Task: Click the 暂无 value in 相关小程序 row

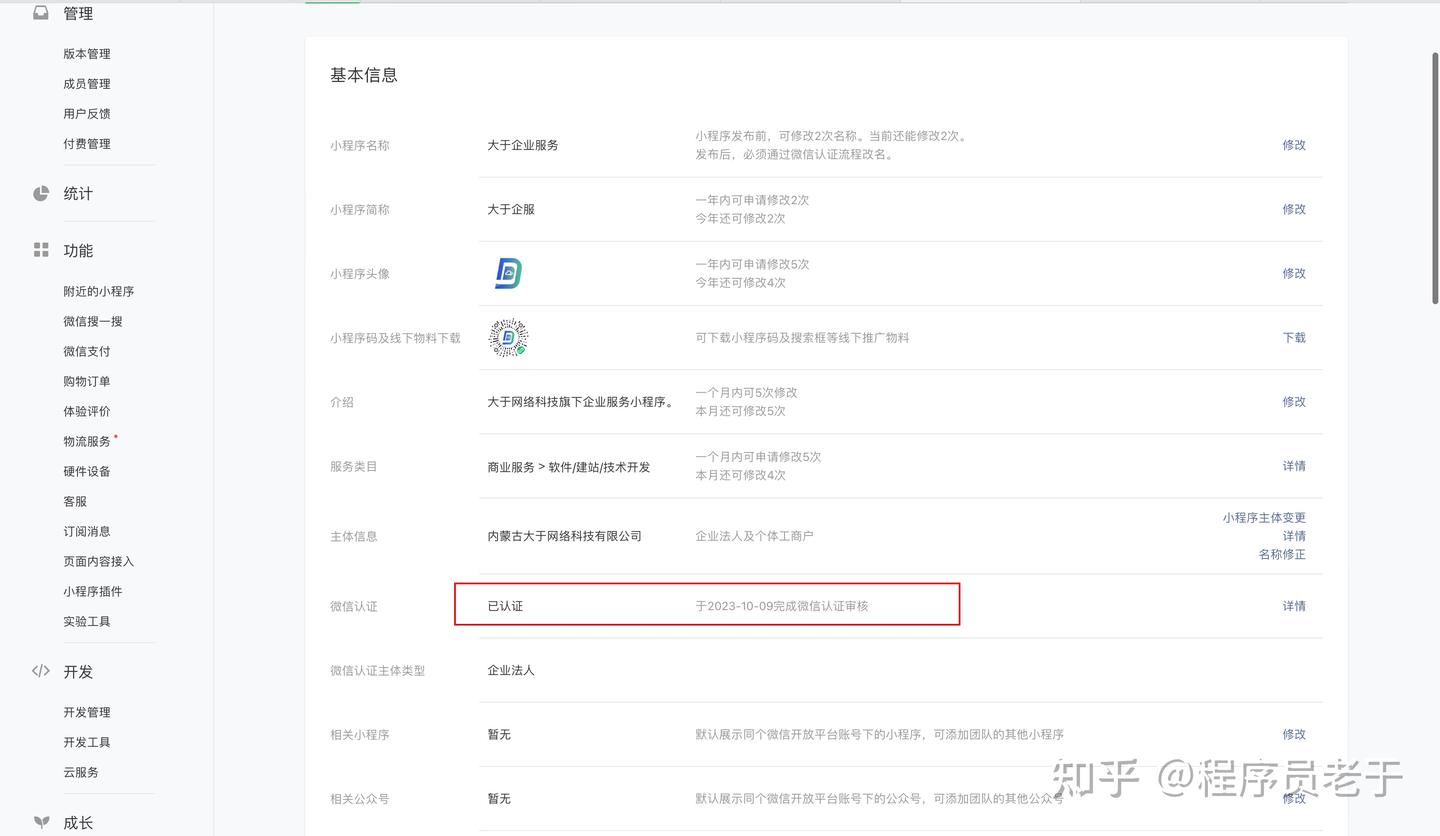Action: tap(499, 734)
